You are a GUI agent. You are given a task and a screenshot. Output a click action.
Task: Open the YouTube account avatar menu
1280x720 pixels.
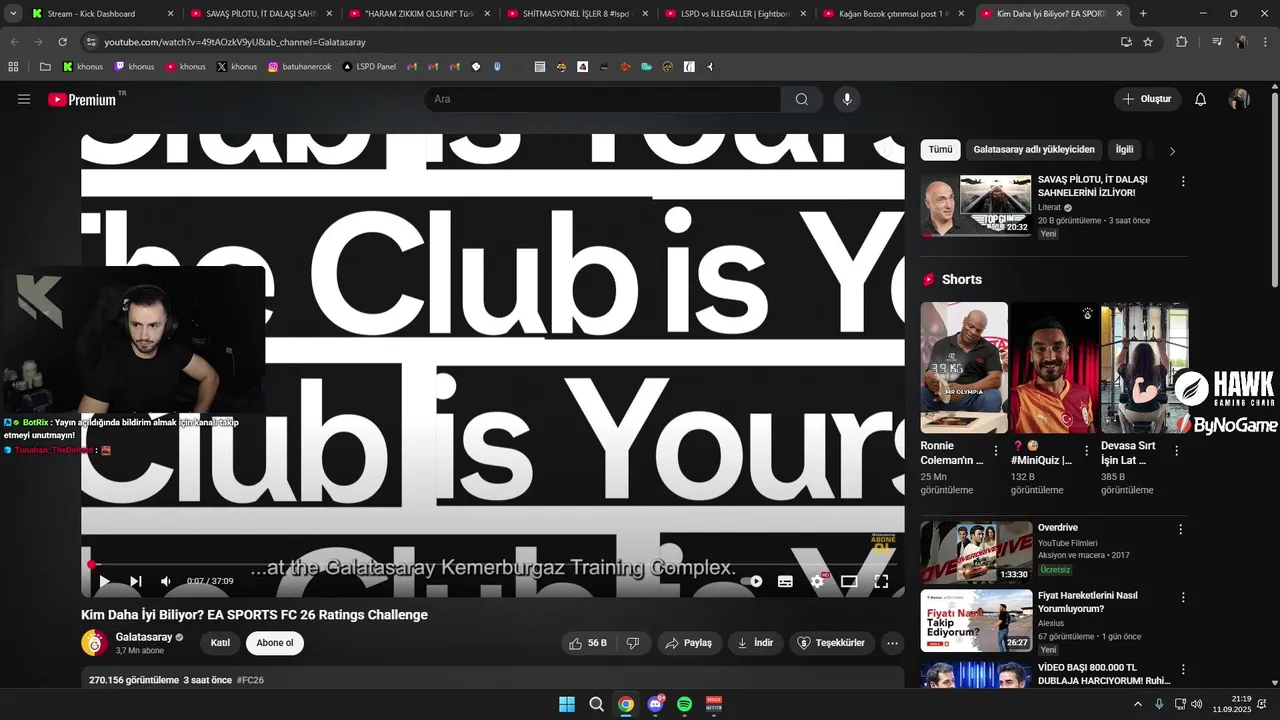(1239, 99)
